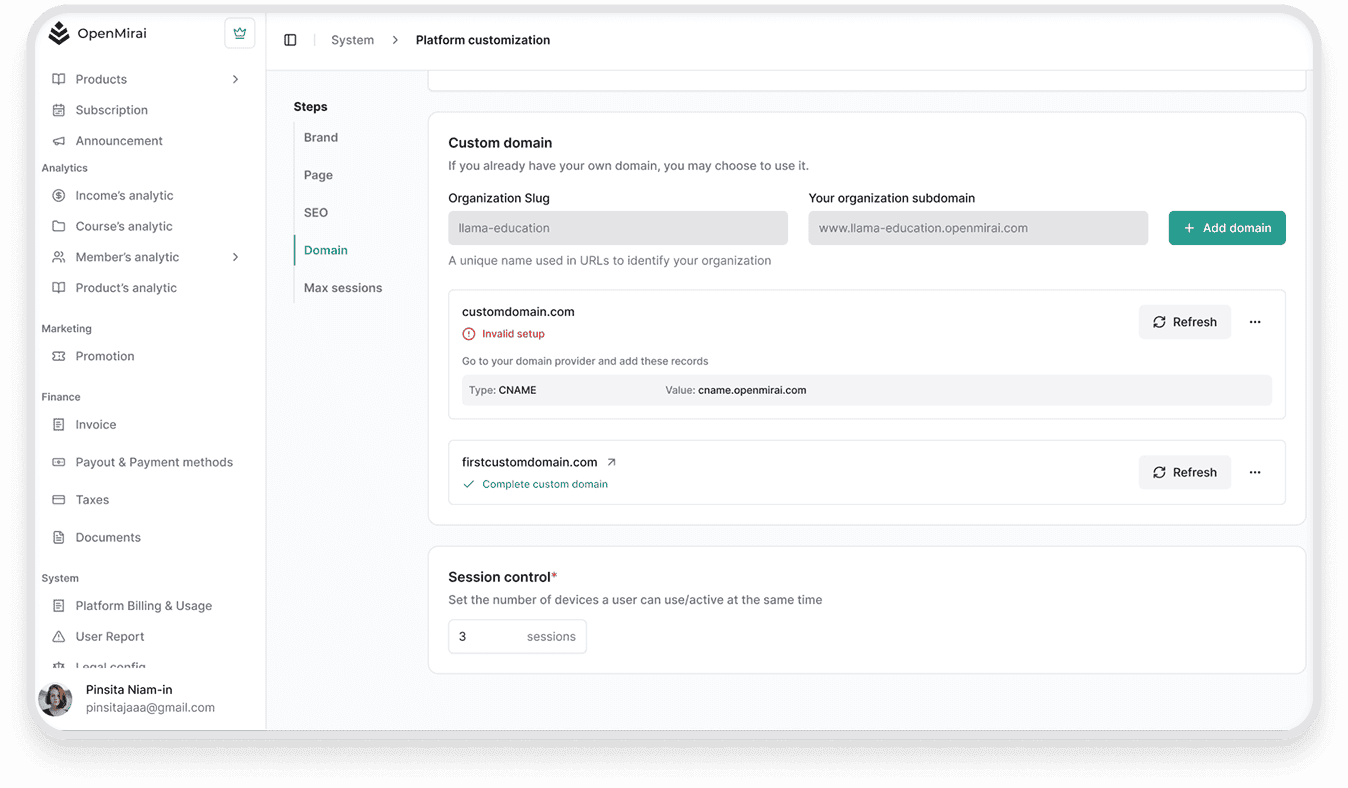Open the OpenMirai logo home
The image size is (1348, 788).
[x=98, y=33]
